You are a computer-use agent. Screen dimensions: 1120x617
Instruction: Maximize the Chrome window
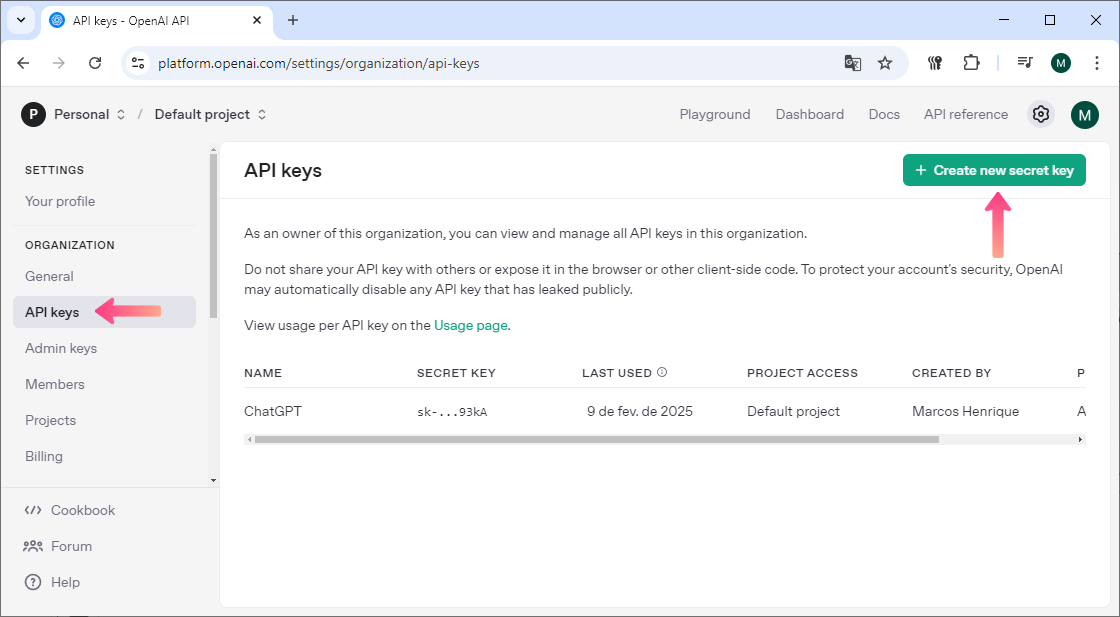(1050, 20)
